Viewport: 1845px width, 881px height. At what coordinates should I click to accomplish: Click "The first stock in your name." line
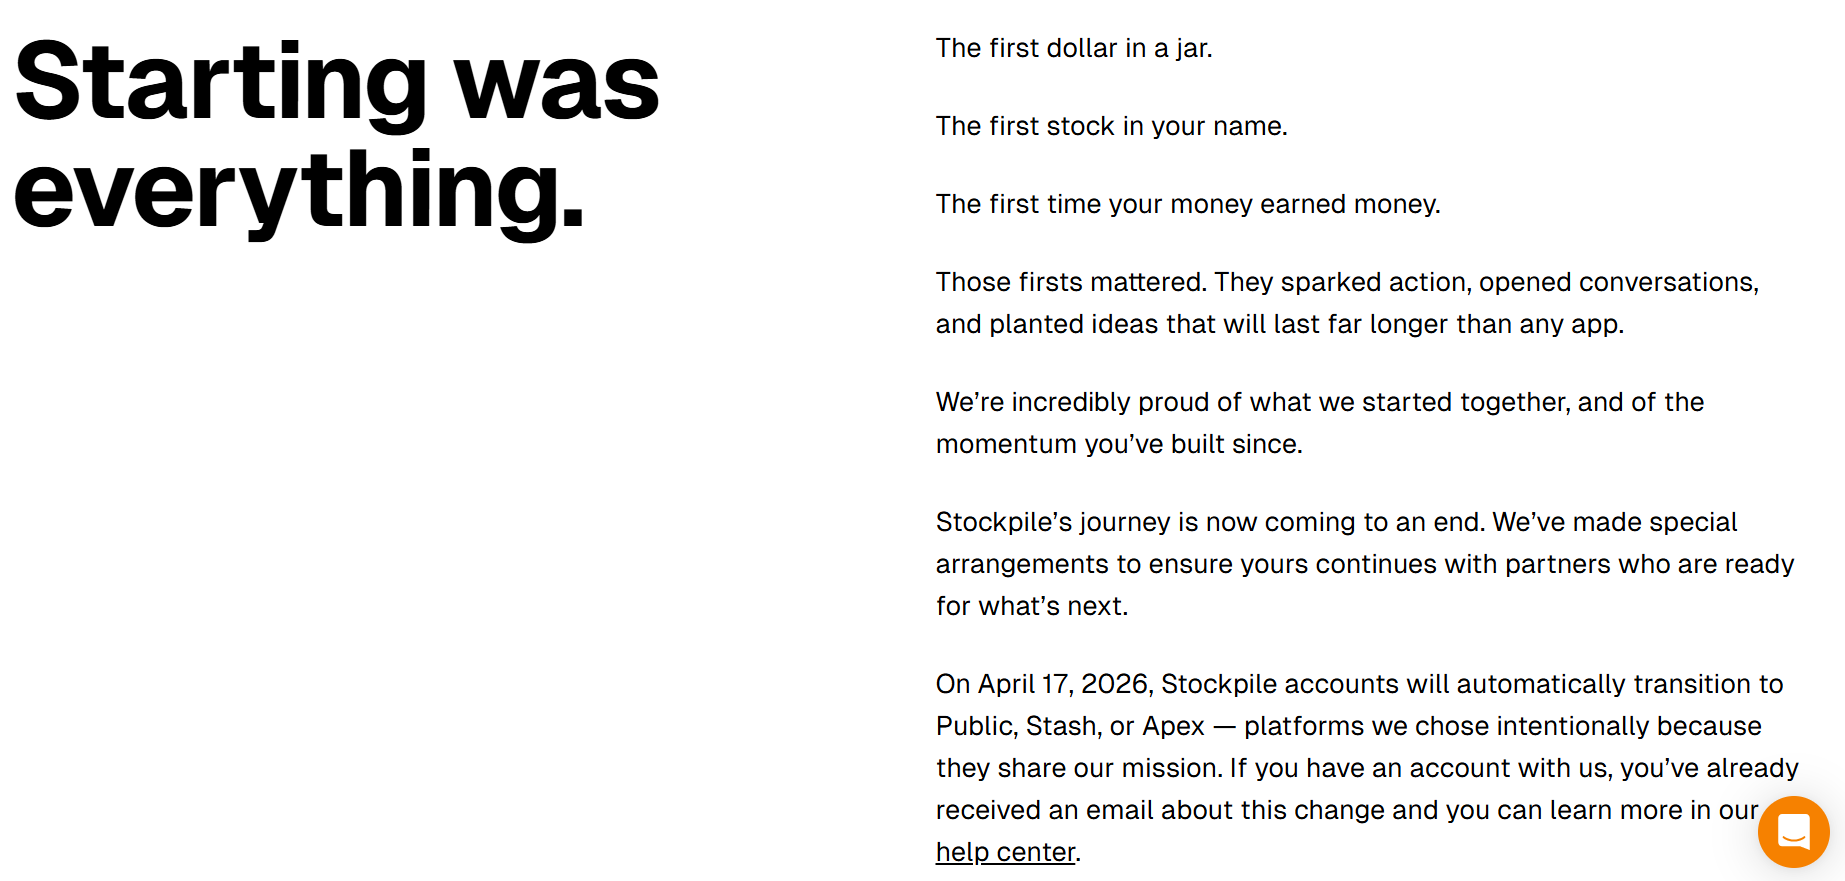[1111, 126]
